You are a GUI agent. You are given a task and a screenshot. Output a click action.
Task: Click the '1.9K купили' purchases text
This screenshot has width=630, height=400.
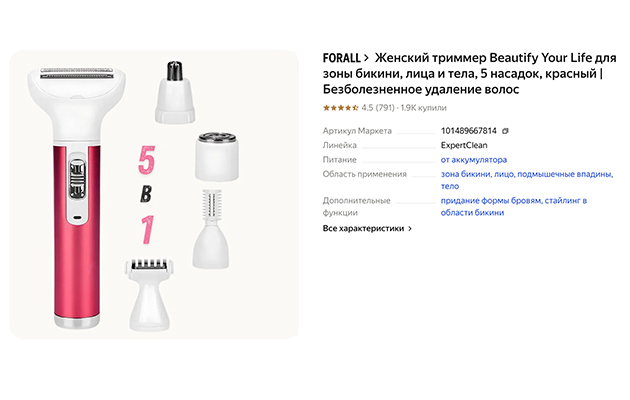(x=424, y=108)
